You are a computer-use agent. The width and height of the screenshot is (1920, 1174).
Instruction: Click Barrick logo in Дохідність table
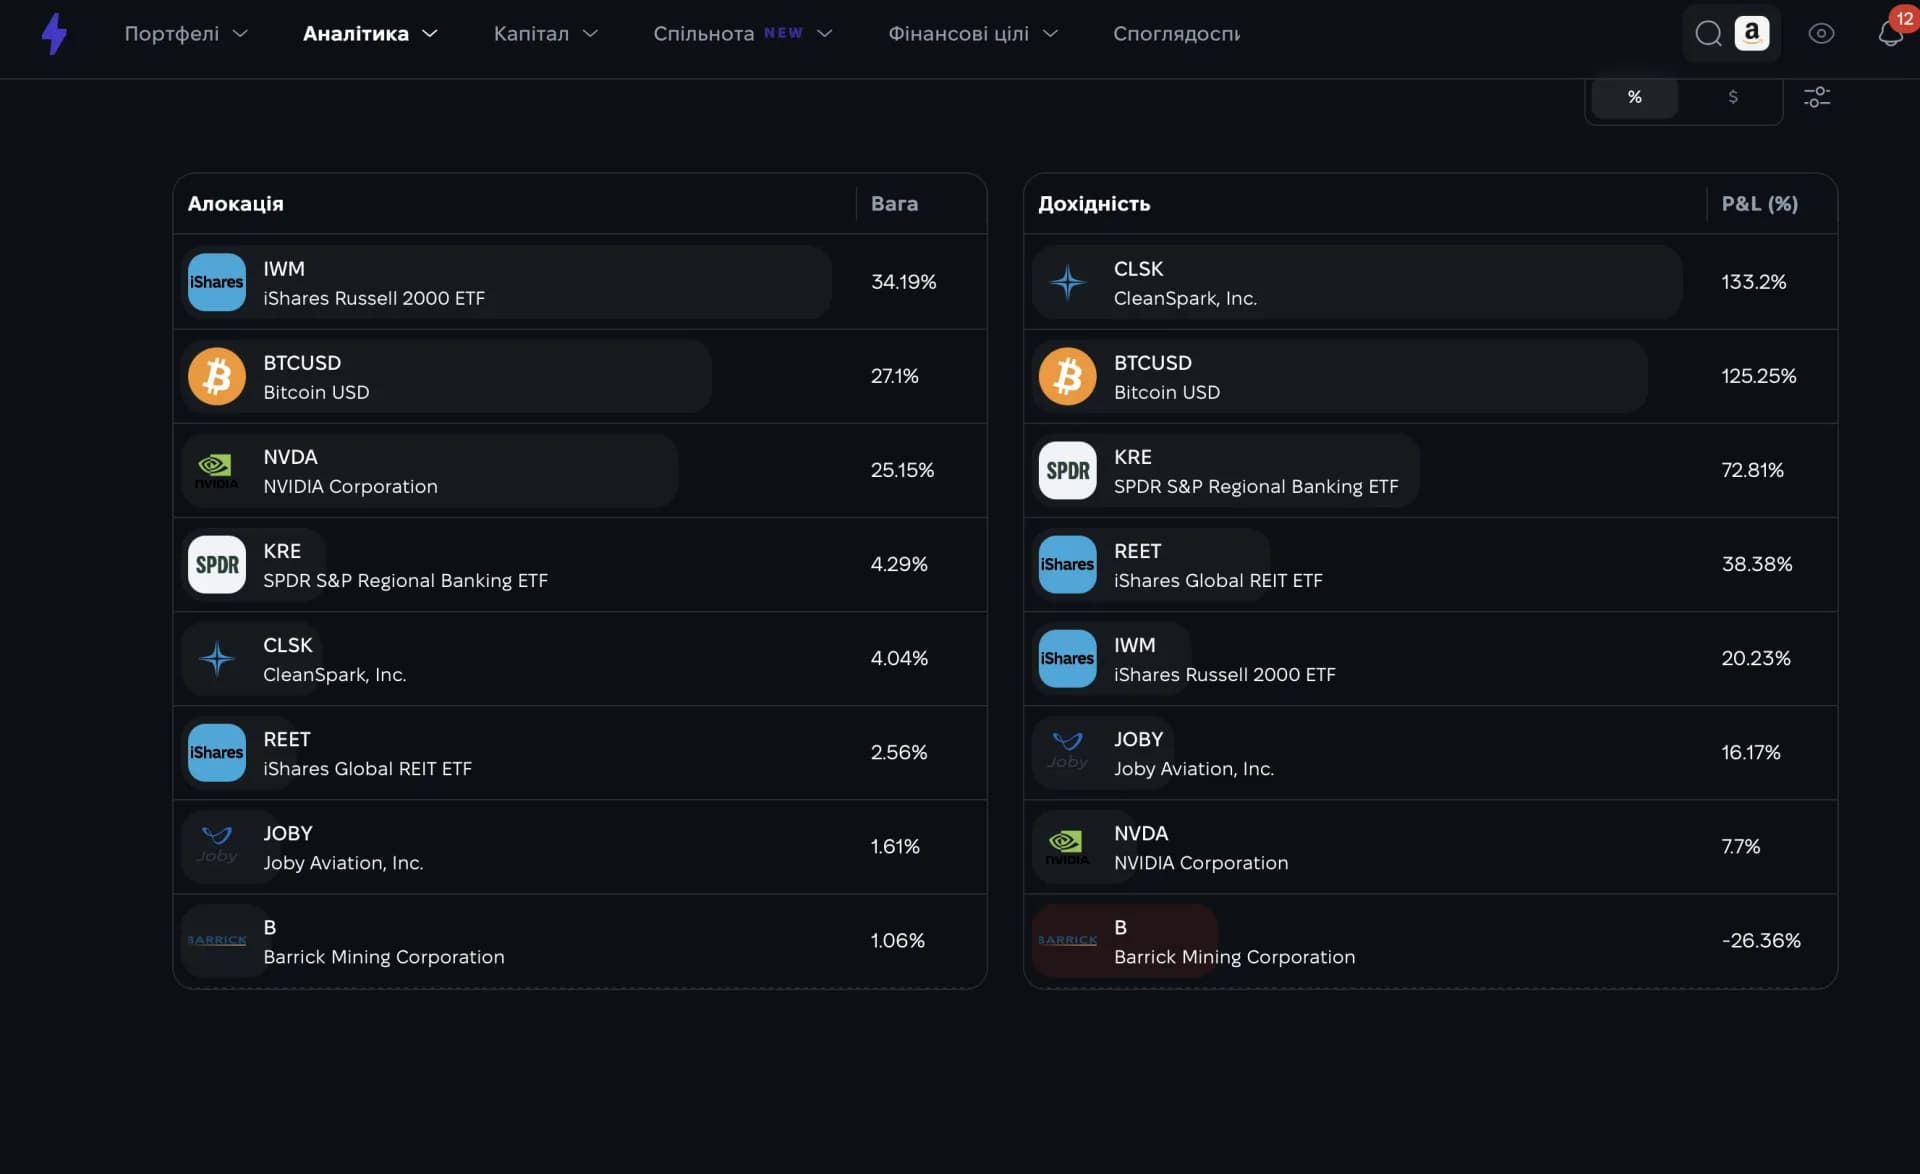[x=1068, y=940]
